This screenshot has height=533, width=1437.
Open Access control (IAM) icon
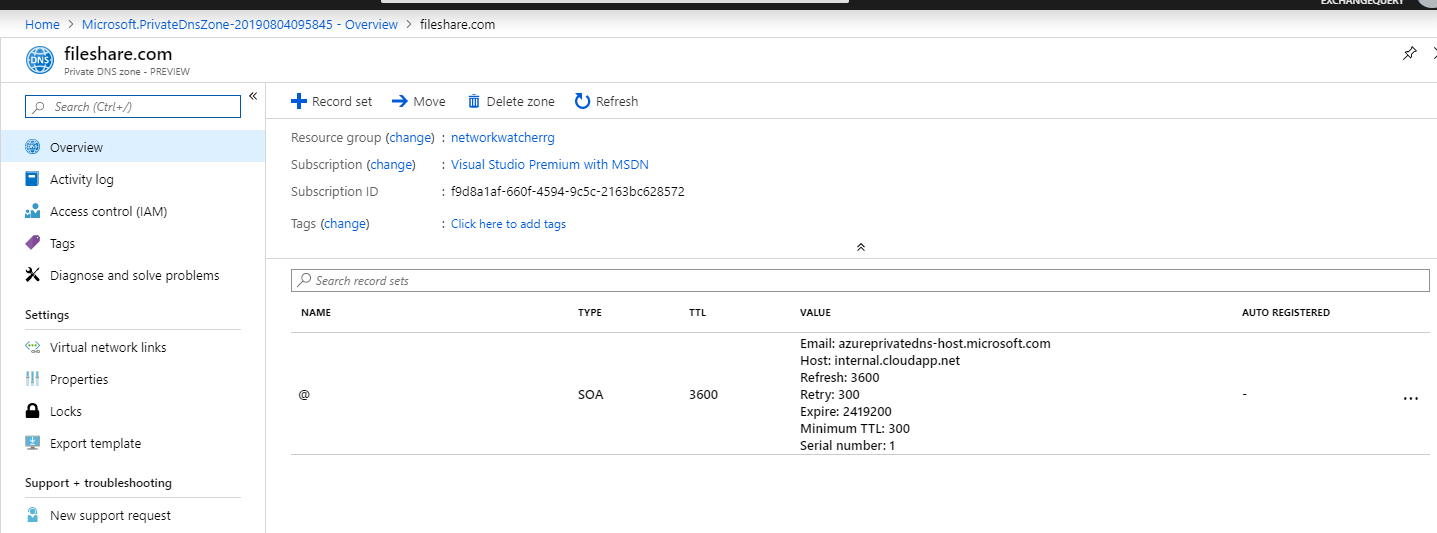coord(32,211)
